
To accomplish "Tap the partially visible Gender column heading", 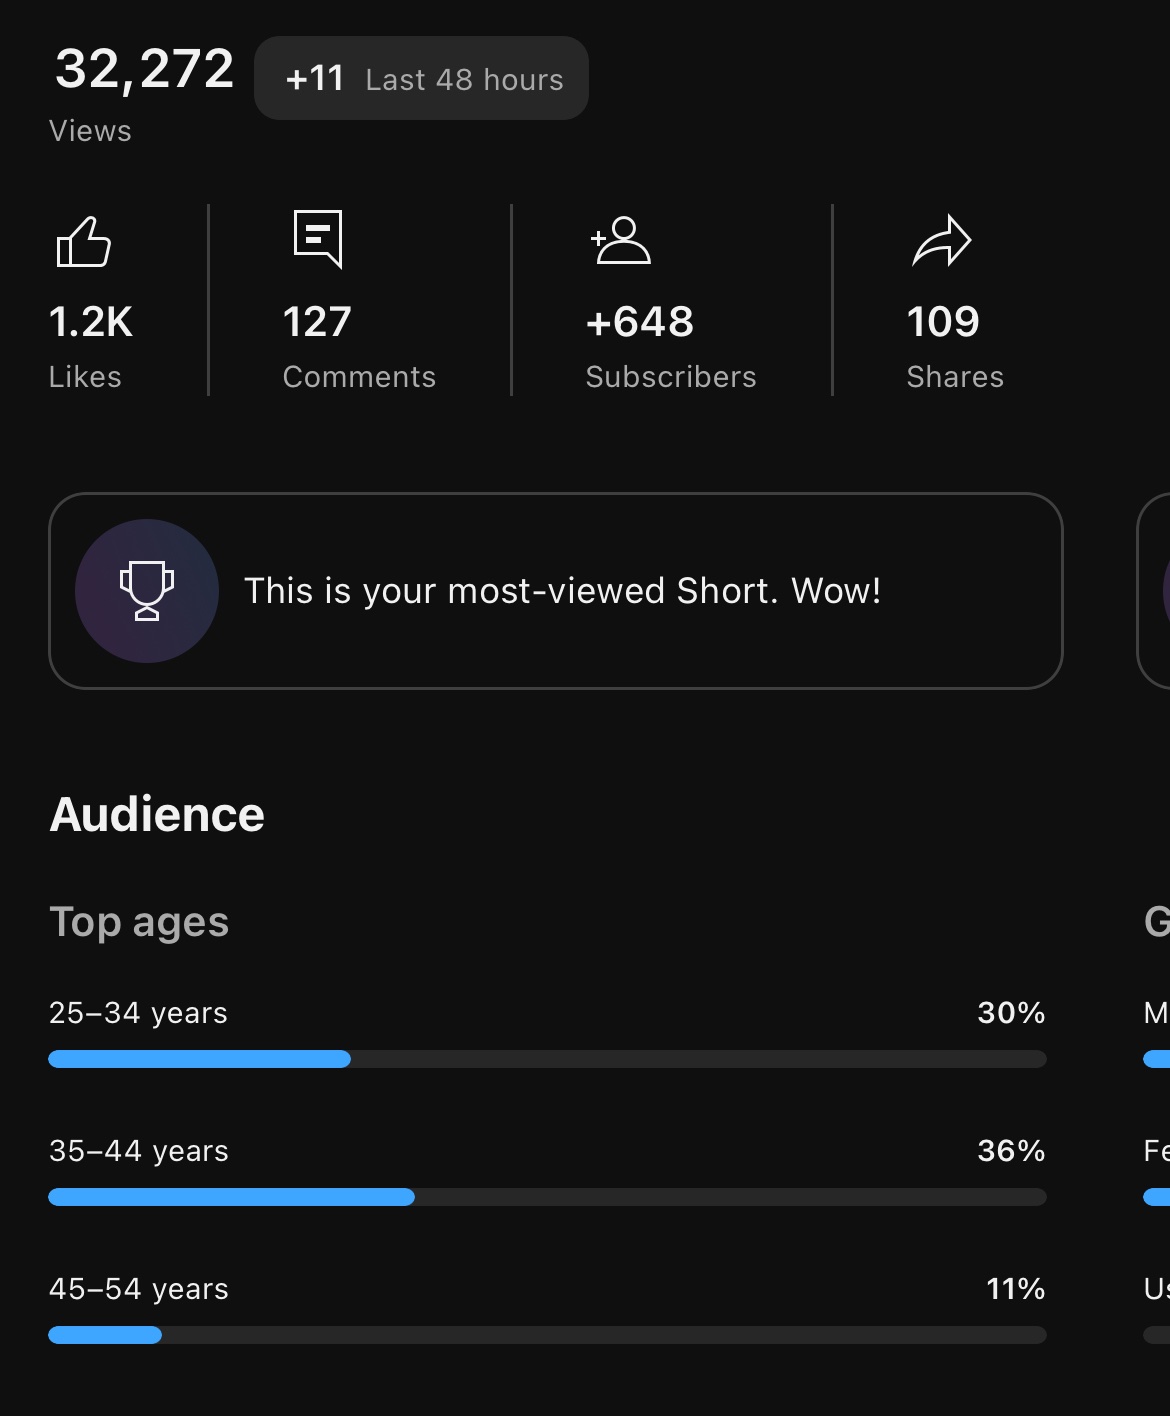I will [x=1157, y=922].
